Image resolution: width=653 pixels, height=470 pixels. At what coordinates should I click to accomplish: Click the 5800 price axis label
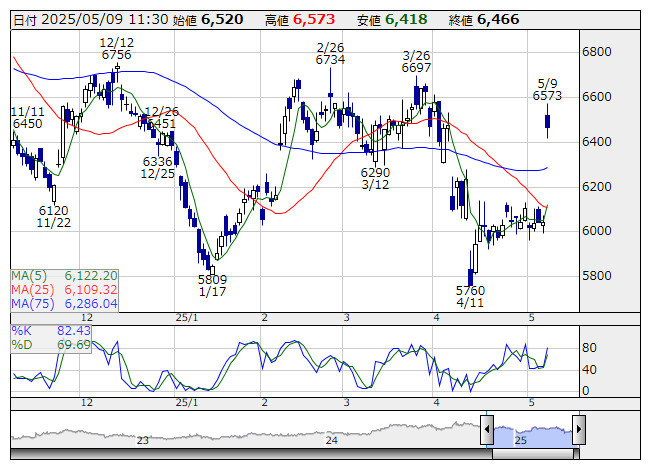597,276
